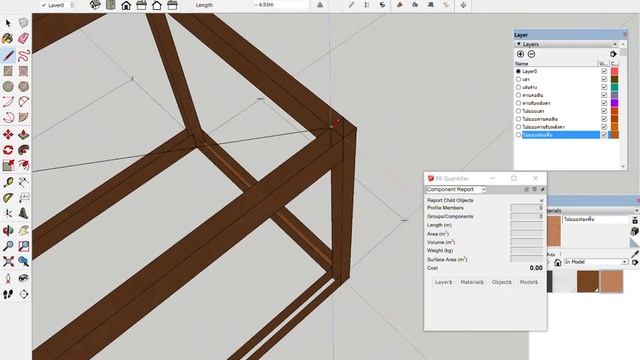Click the Layer$ button in FB Quantifier
640x360 pixels.
pos(443,282)
